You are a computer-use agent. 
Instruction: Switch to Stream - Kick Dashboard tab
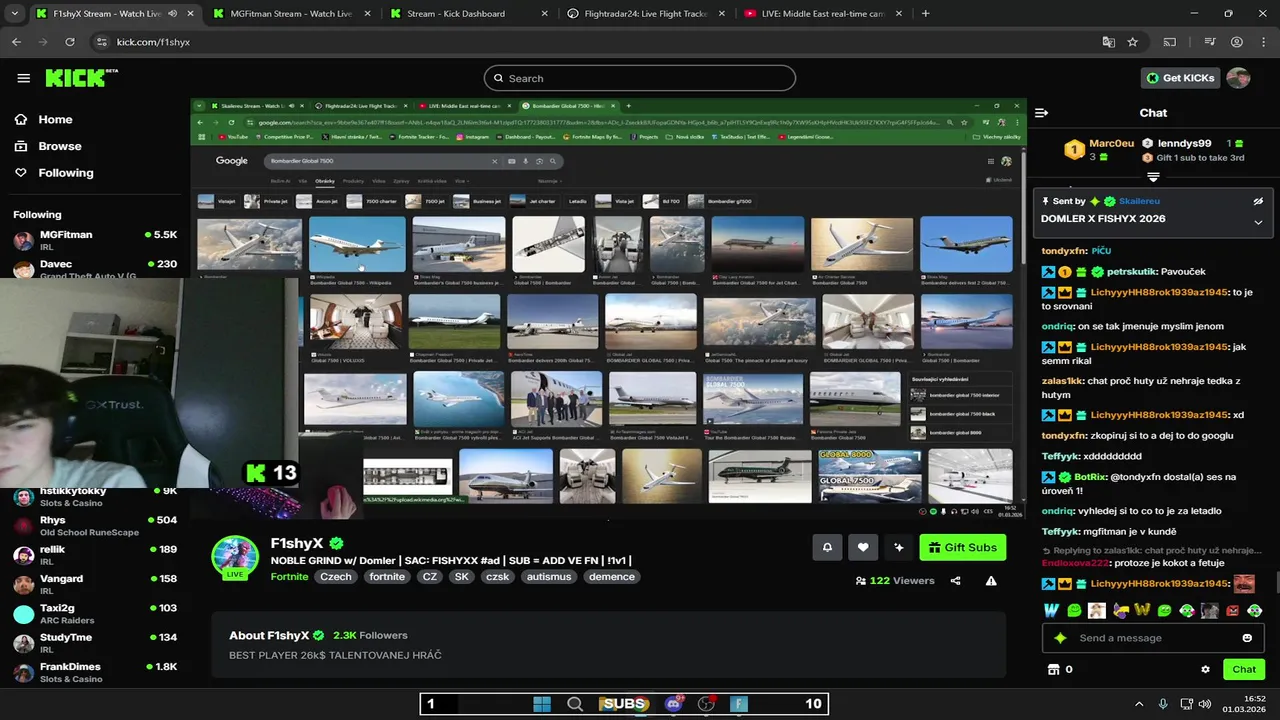coord(466,14)
